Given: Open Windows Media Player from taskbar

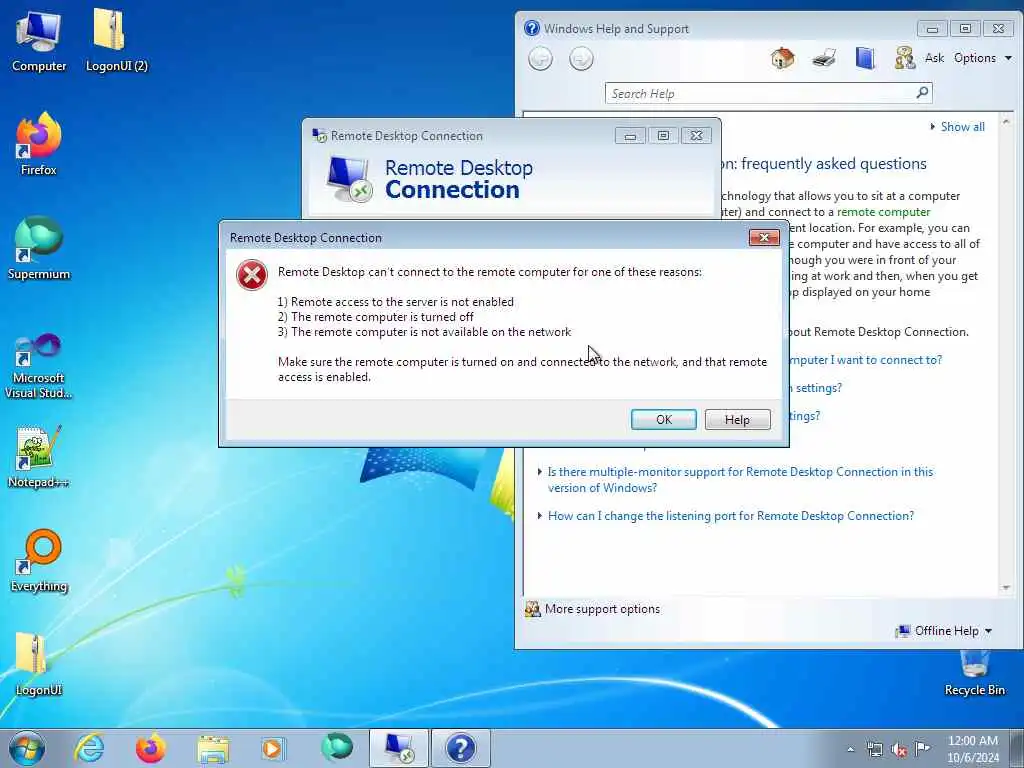Looking at the screenshot, I should pyautogui.click(x=273, y=748).
